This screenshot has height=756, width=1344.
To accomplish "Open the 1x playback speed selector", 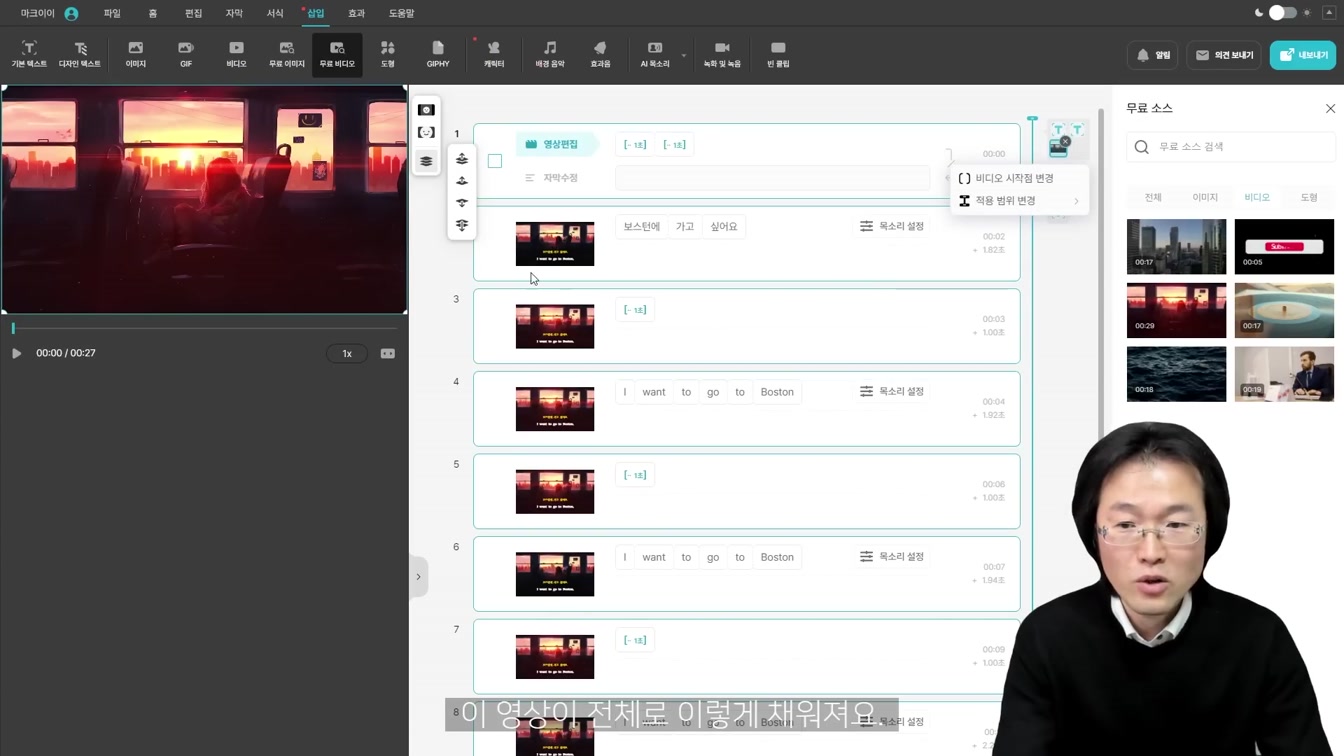I will click(347, 353).
